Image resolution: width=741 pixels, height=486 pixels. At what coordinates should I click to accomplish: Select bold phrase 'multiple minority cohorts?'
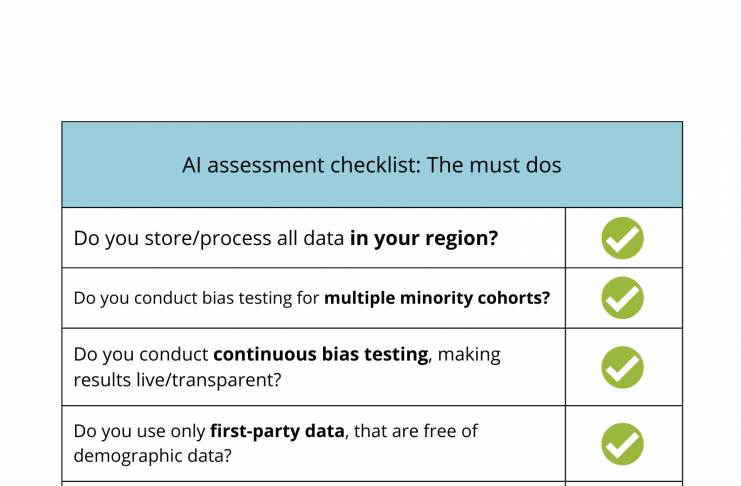pos(437,298)
